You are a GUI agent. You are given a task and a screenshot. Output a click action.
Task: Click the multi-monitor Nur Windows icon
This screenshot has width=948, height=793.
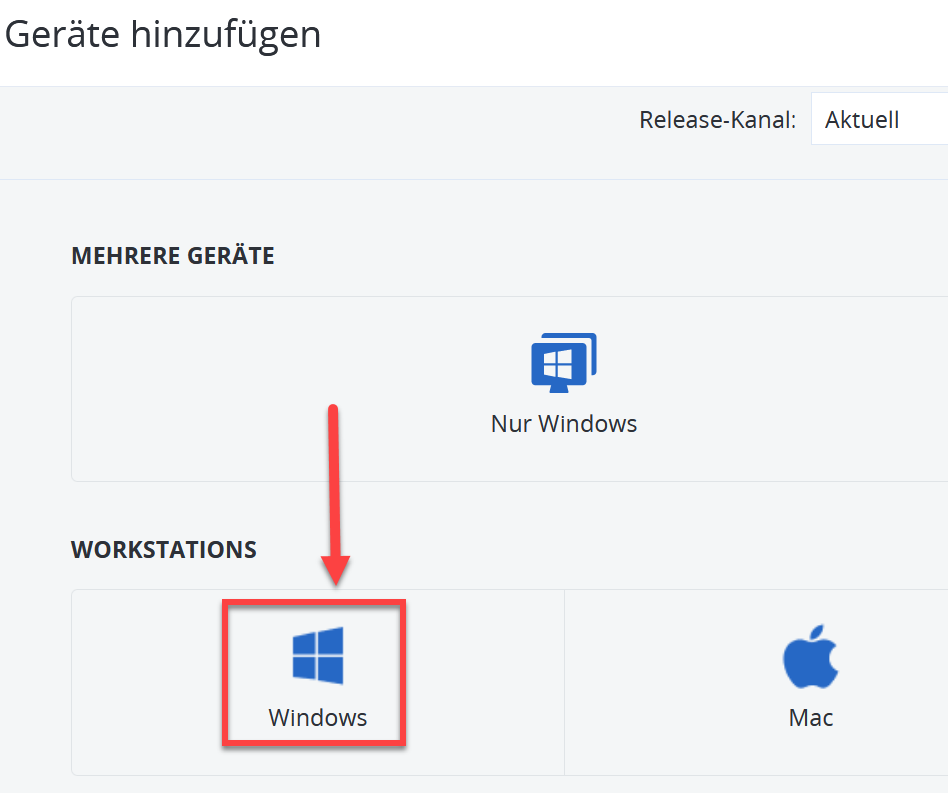click(563, 362)
